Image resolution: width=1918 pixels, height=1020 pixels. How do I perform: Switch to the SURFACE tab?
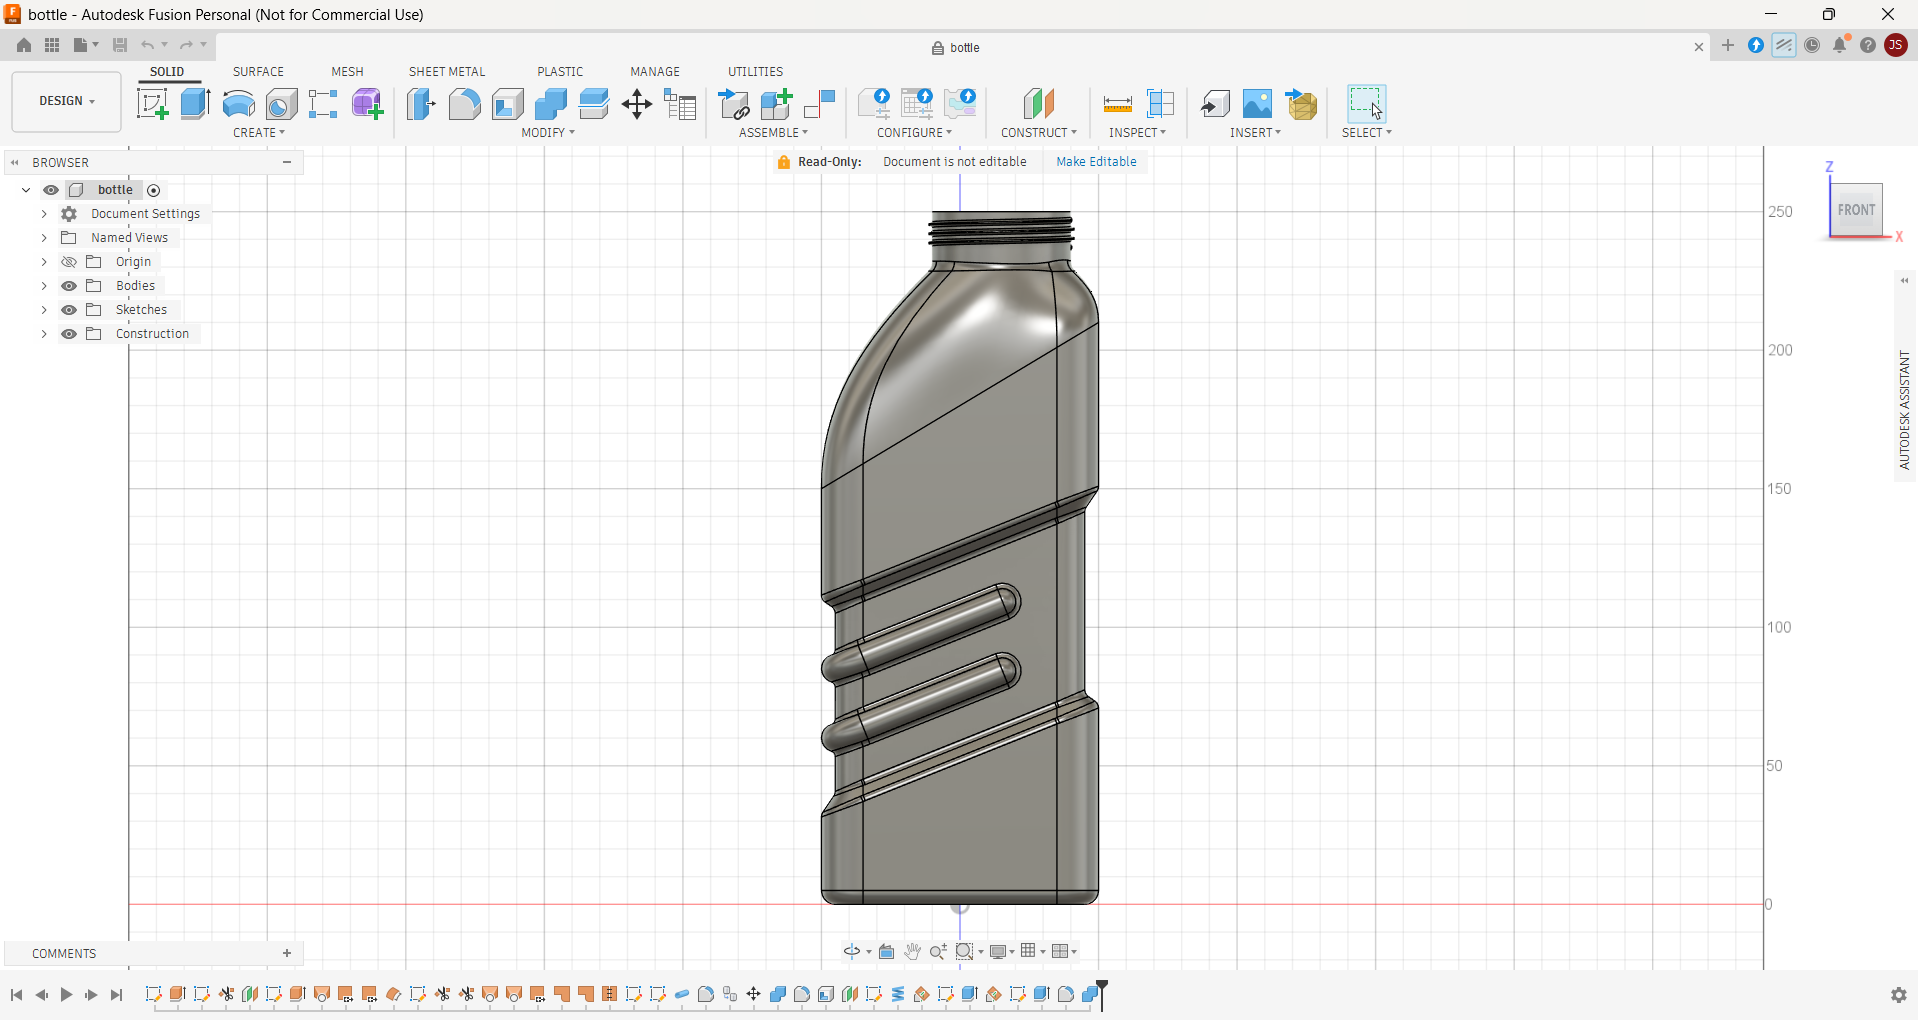pyautogui.click(x=258, y=72)
